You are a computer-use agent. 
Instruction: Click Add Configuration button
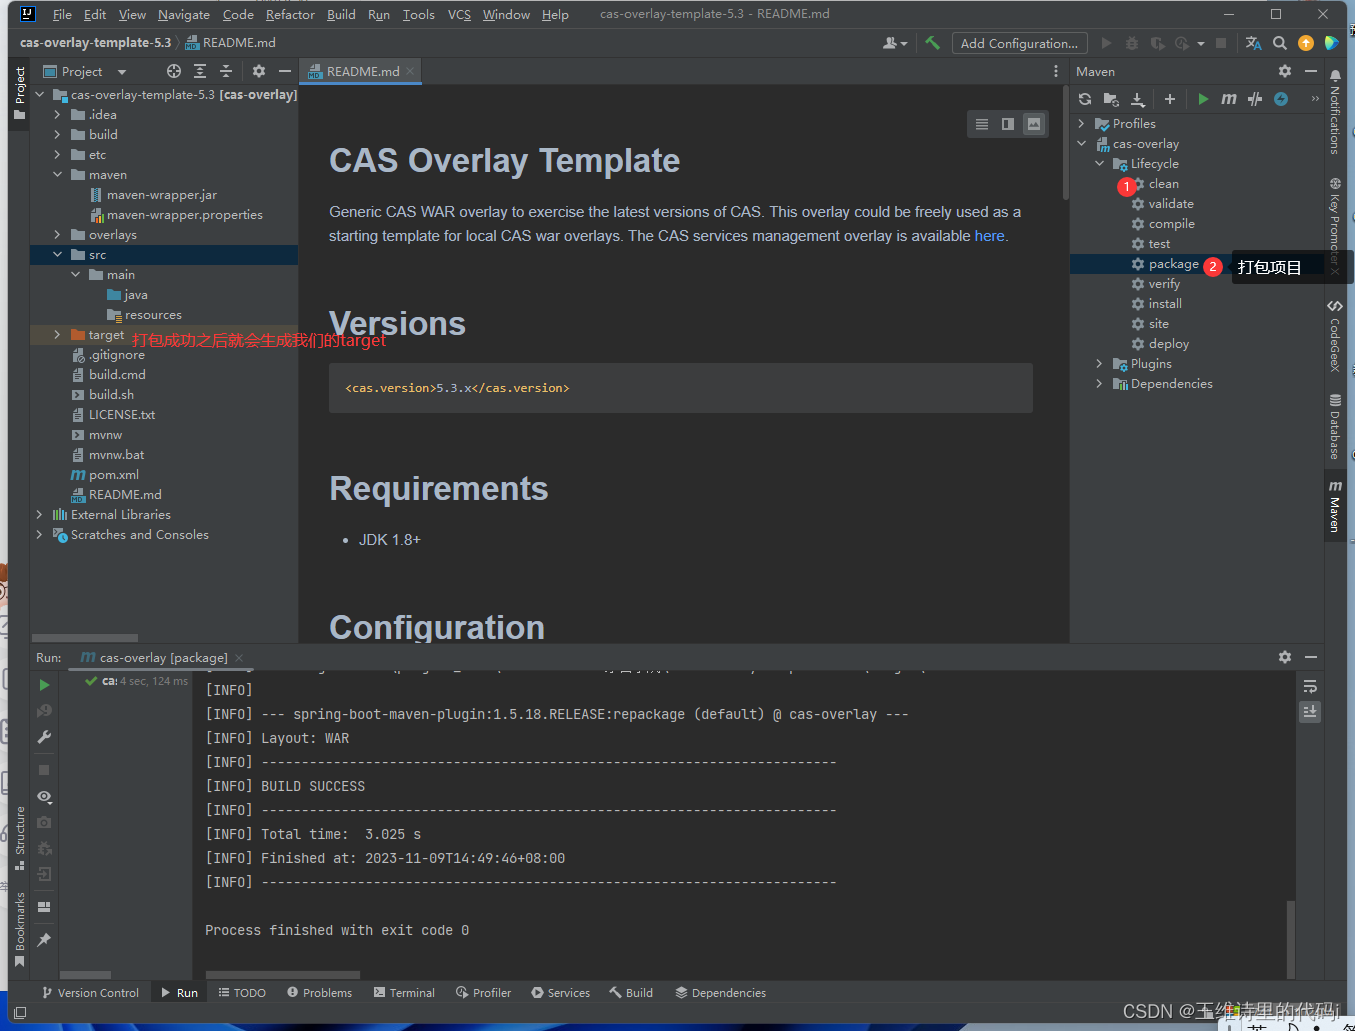click(x=1019, y=43)
